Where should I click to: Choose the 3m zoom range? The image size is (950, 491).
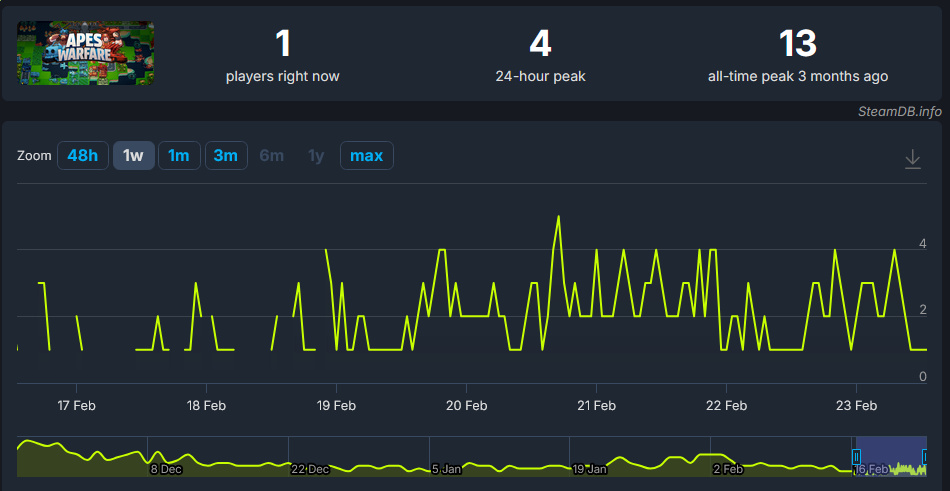tap(226, 156)
